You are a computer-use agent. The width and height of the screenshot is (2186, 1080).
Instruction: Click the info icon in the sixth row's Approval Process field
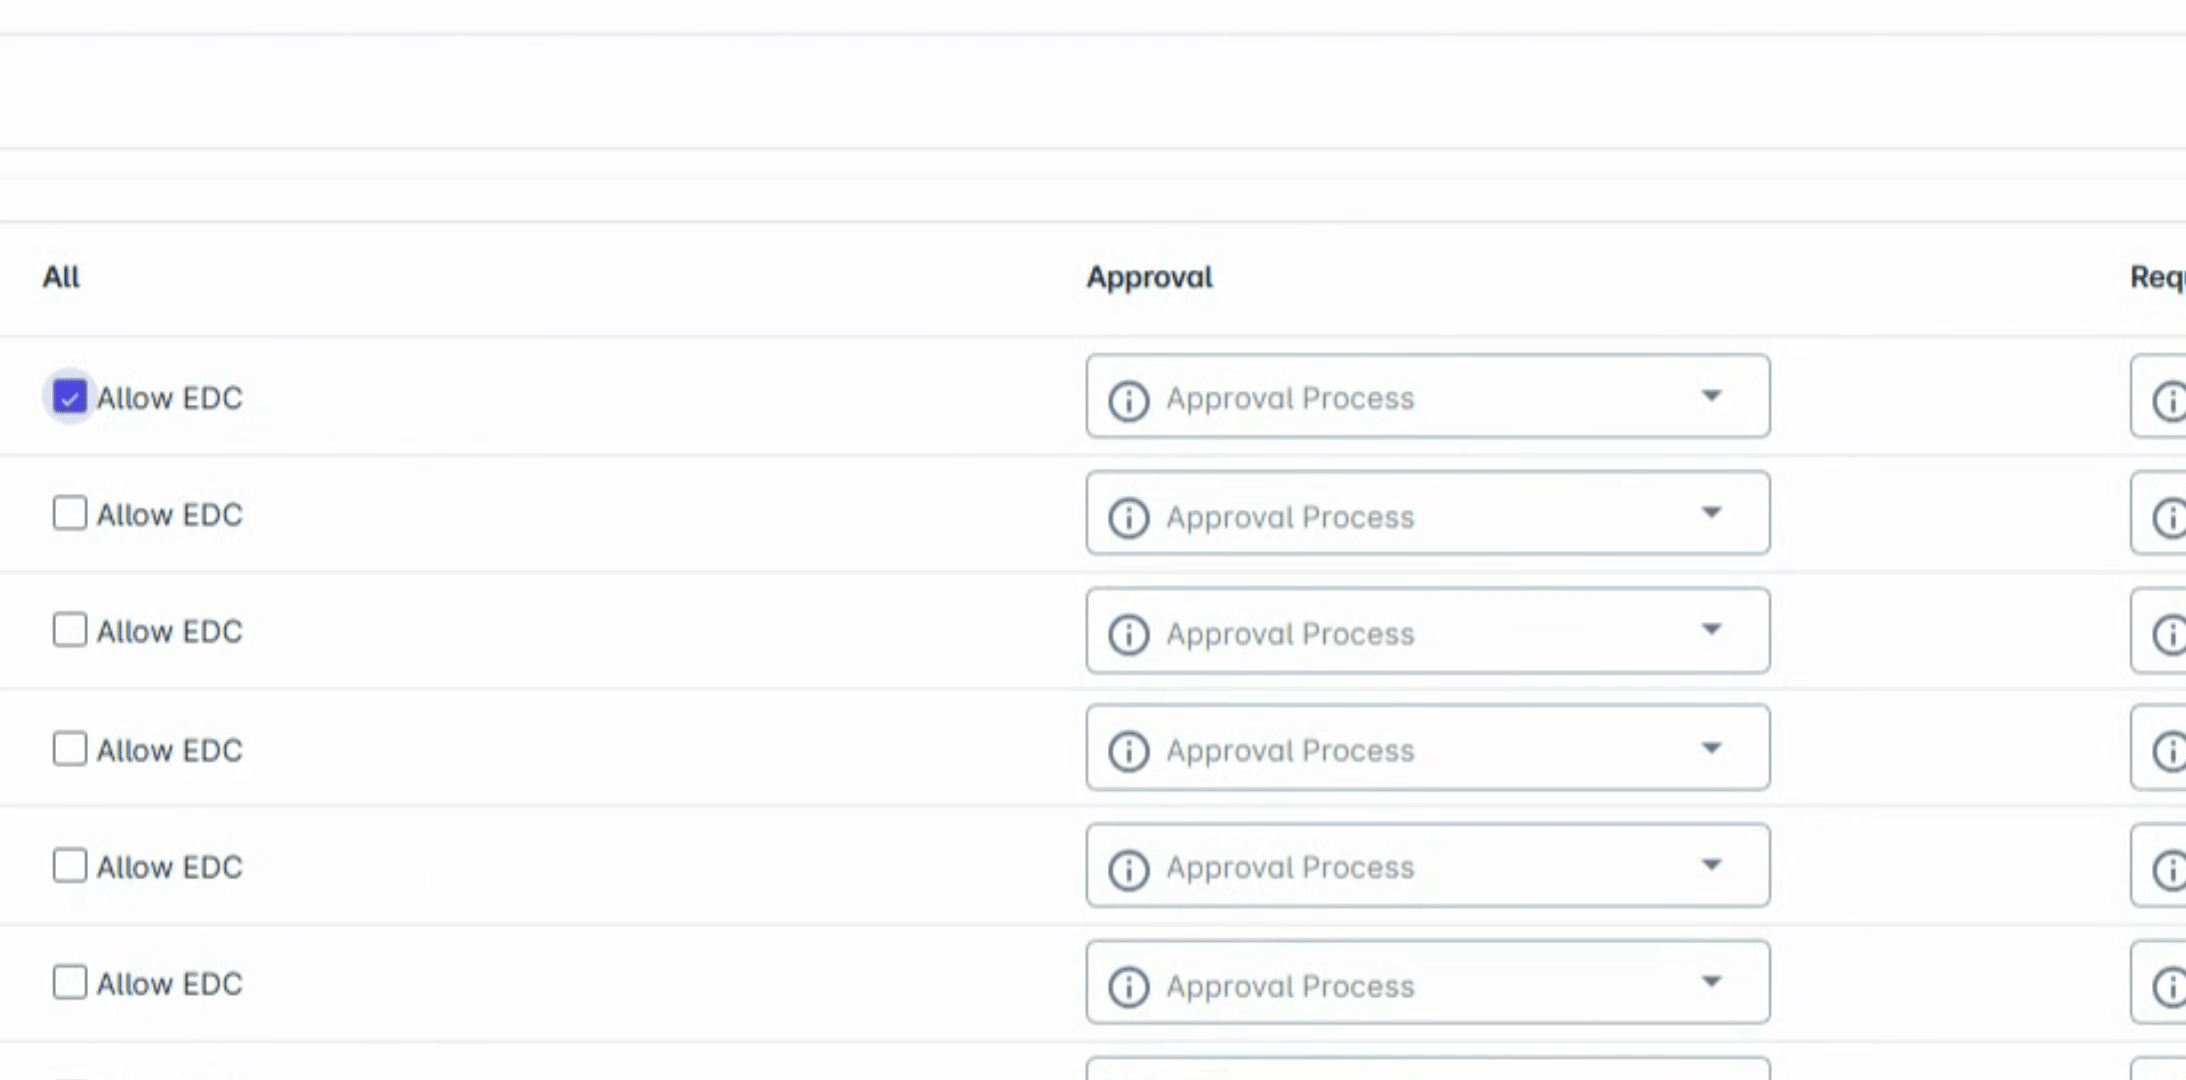pos(1128,986)
